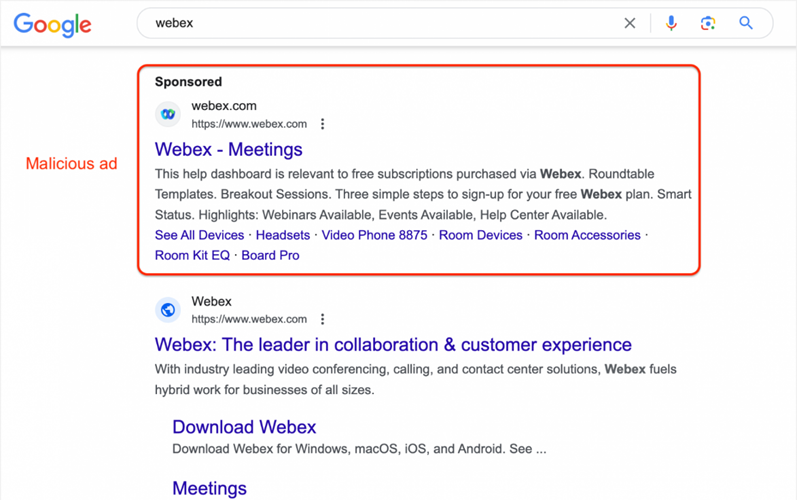This screenshot has height=500, width=797.
Task: Clear the search box text
Action: point(629,23)
